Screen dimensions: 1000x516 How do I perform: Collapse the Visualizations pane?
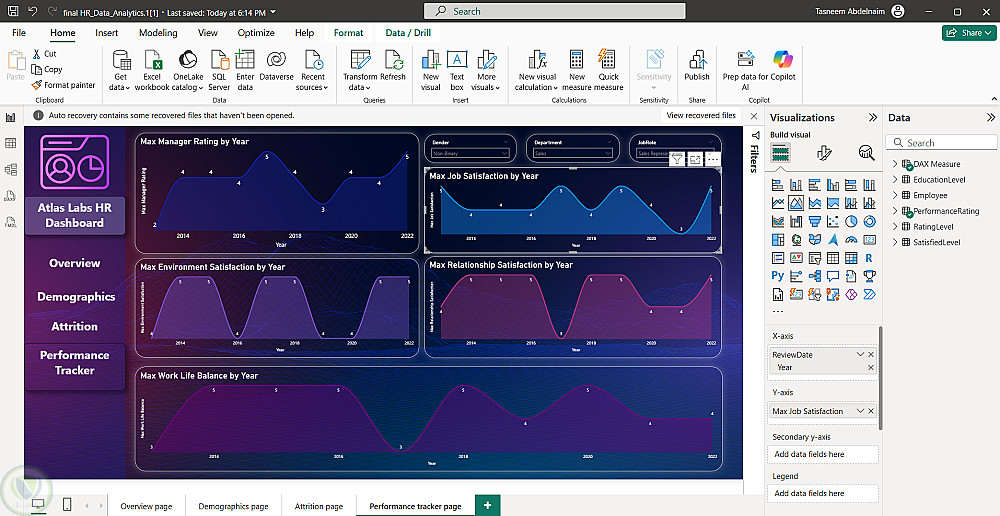872,118
